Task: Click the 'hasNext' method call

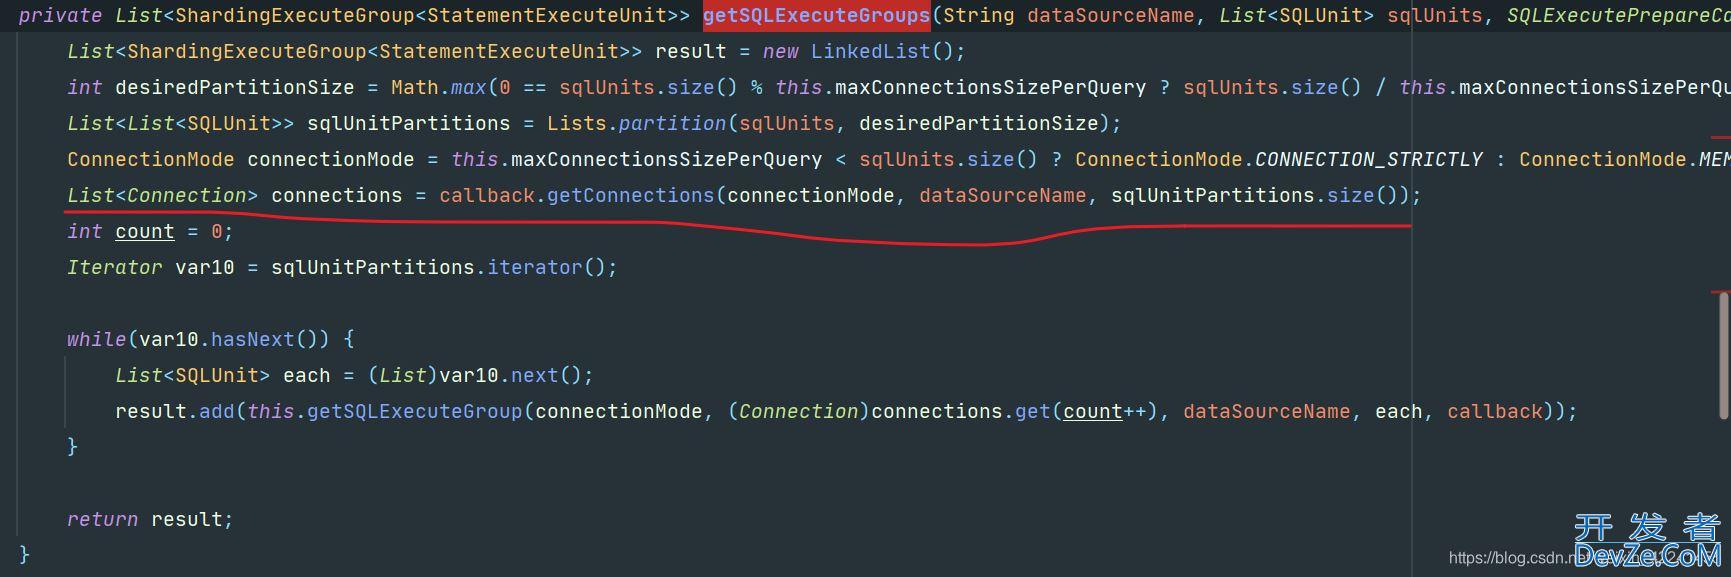Action: click(252, 339)
